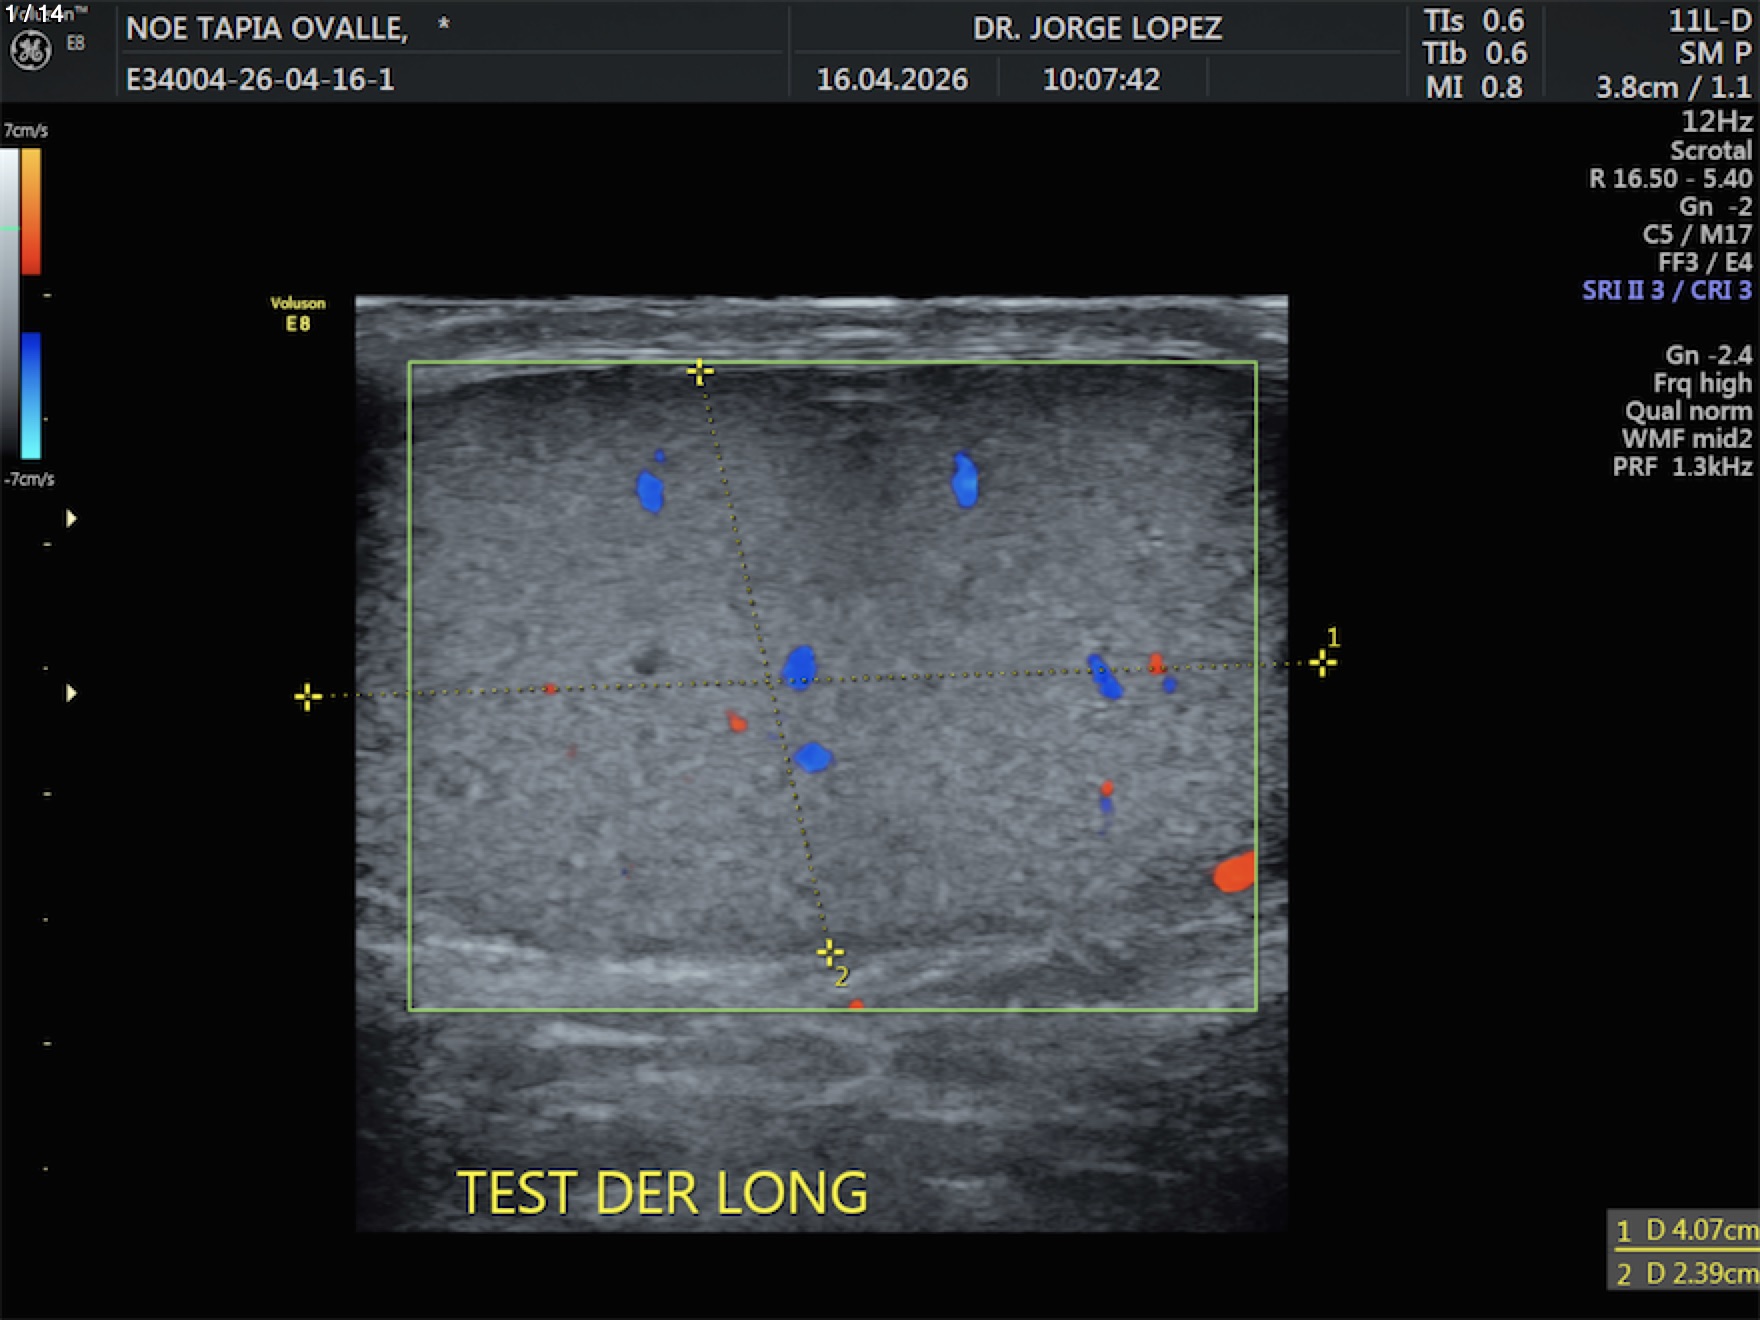This screenshot has height=1320, width=1760.
Task: Click the SRI II 3 / CRI 3 setting
Action: (1666, 290)
